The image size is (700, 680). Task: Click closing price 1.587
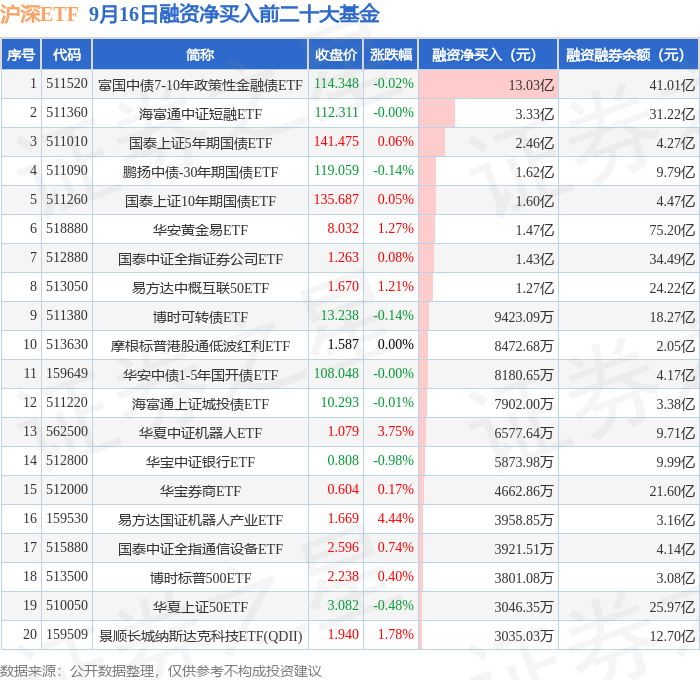click(x=343, y=345)
